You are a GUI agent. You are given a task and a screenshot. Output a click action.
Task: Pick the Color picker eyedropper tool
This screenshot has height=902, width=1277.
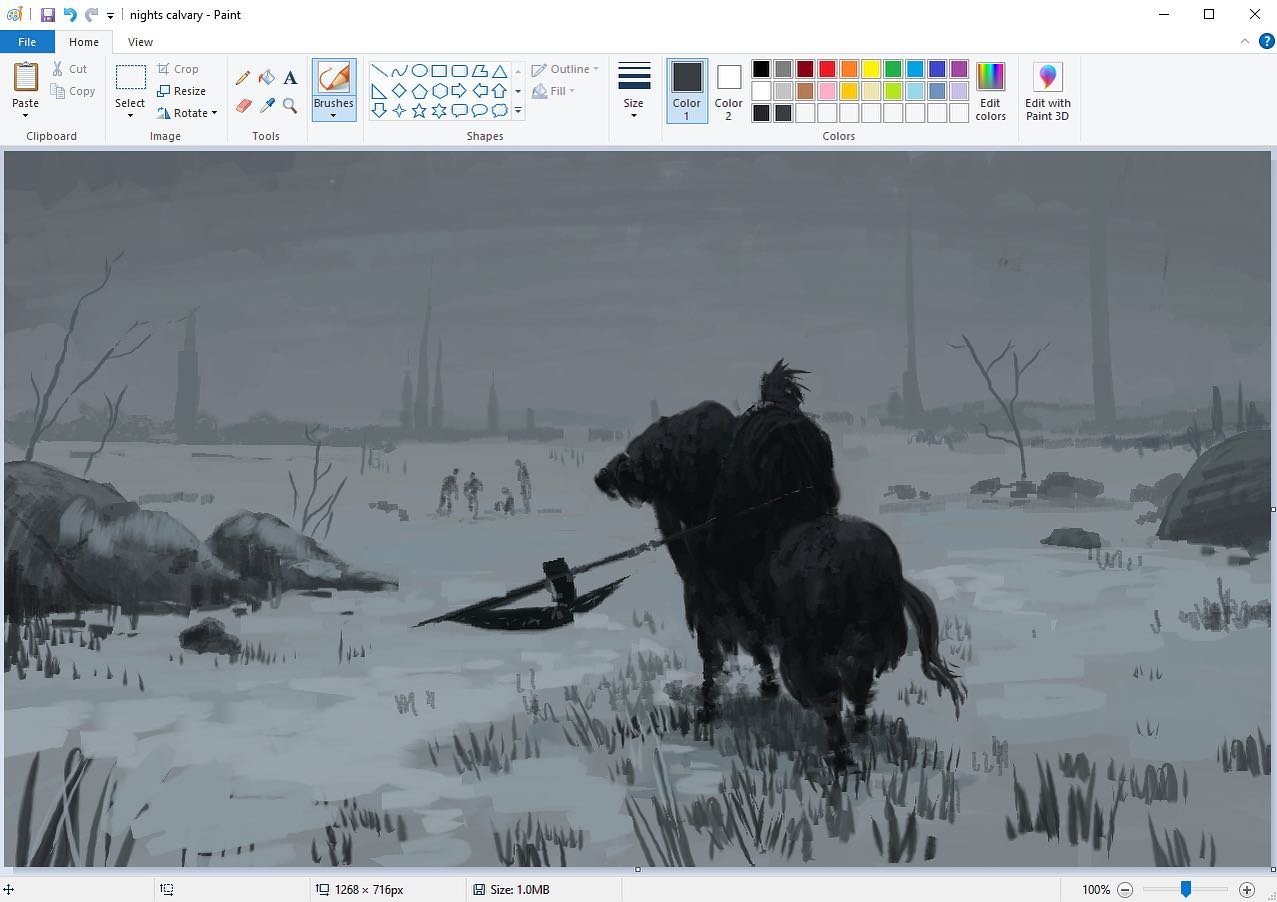click(266, 105)
